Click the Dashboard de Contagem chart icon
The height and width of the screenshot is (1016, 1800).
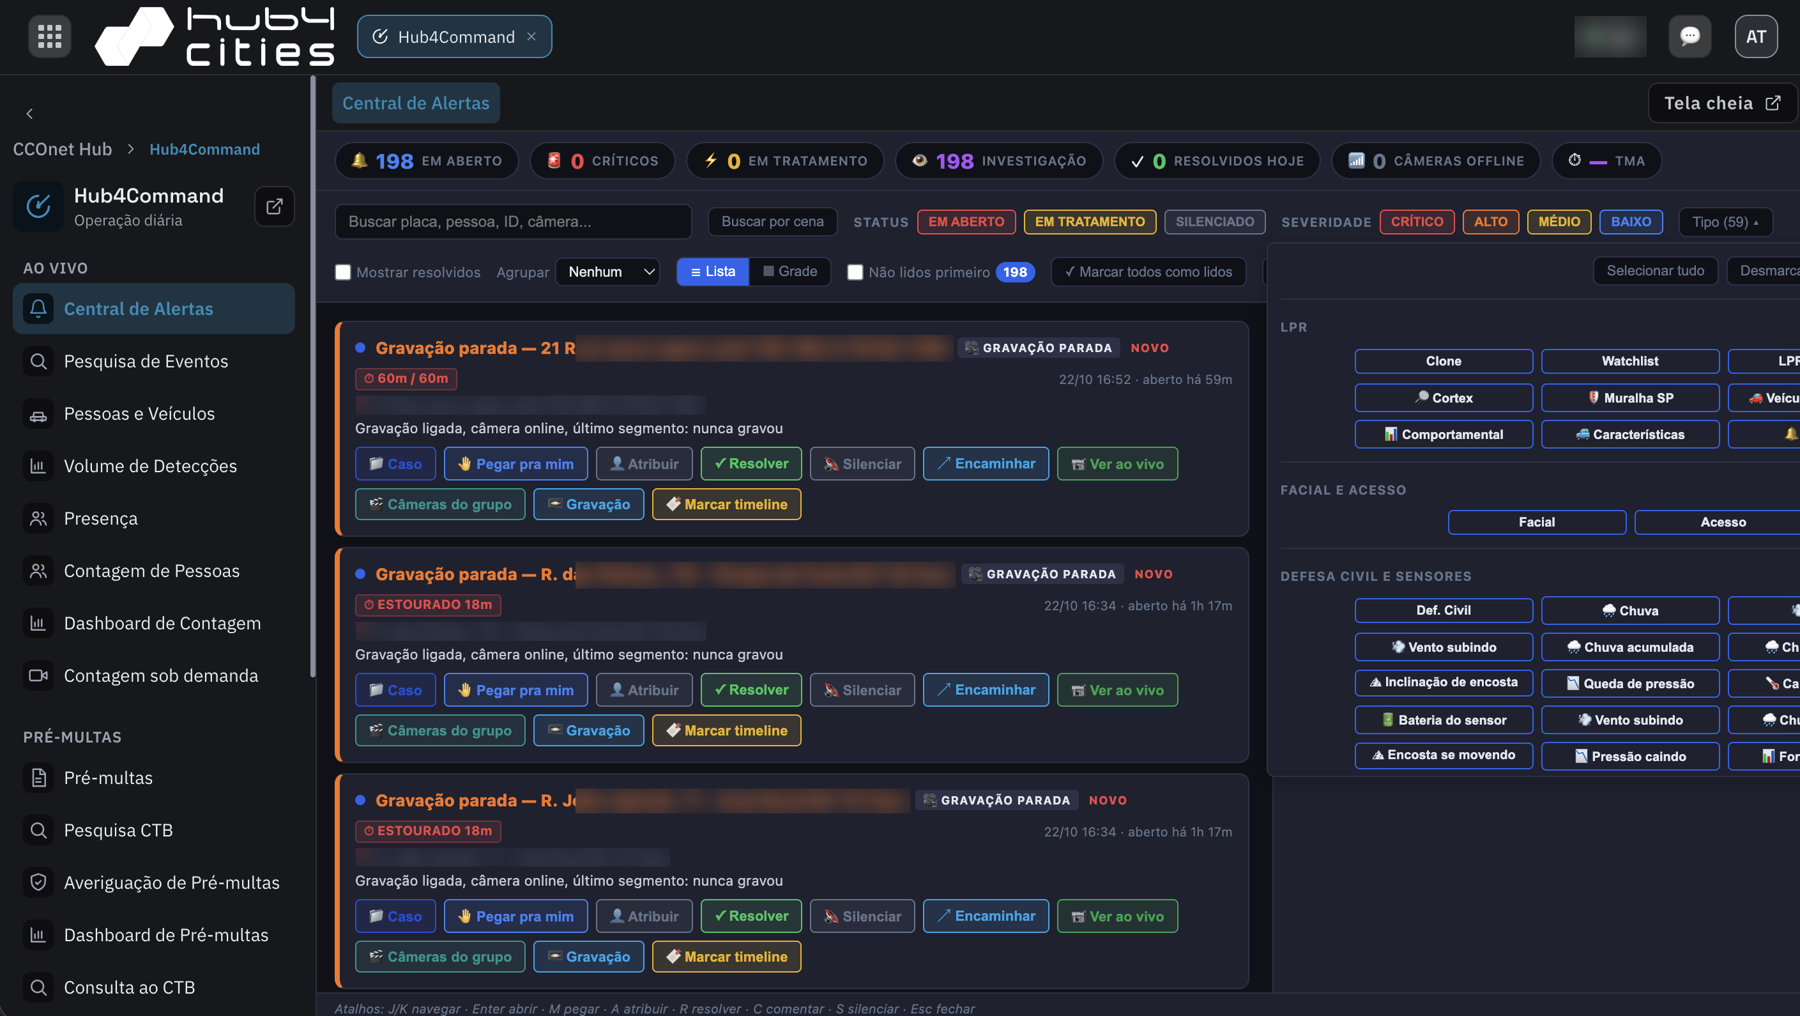click(x=38, y=623)
